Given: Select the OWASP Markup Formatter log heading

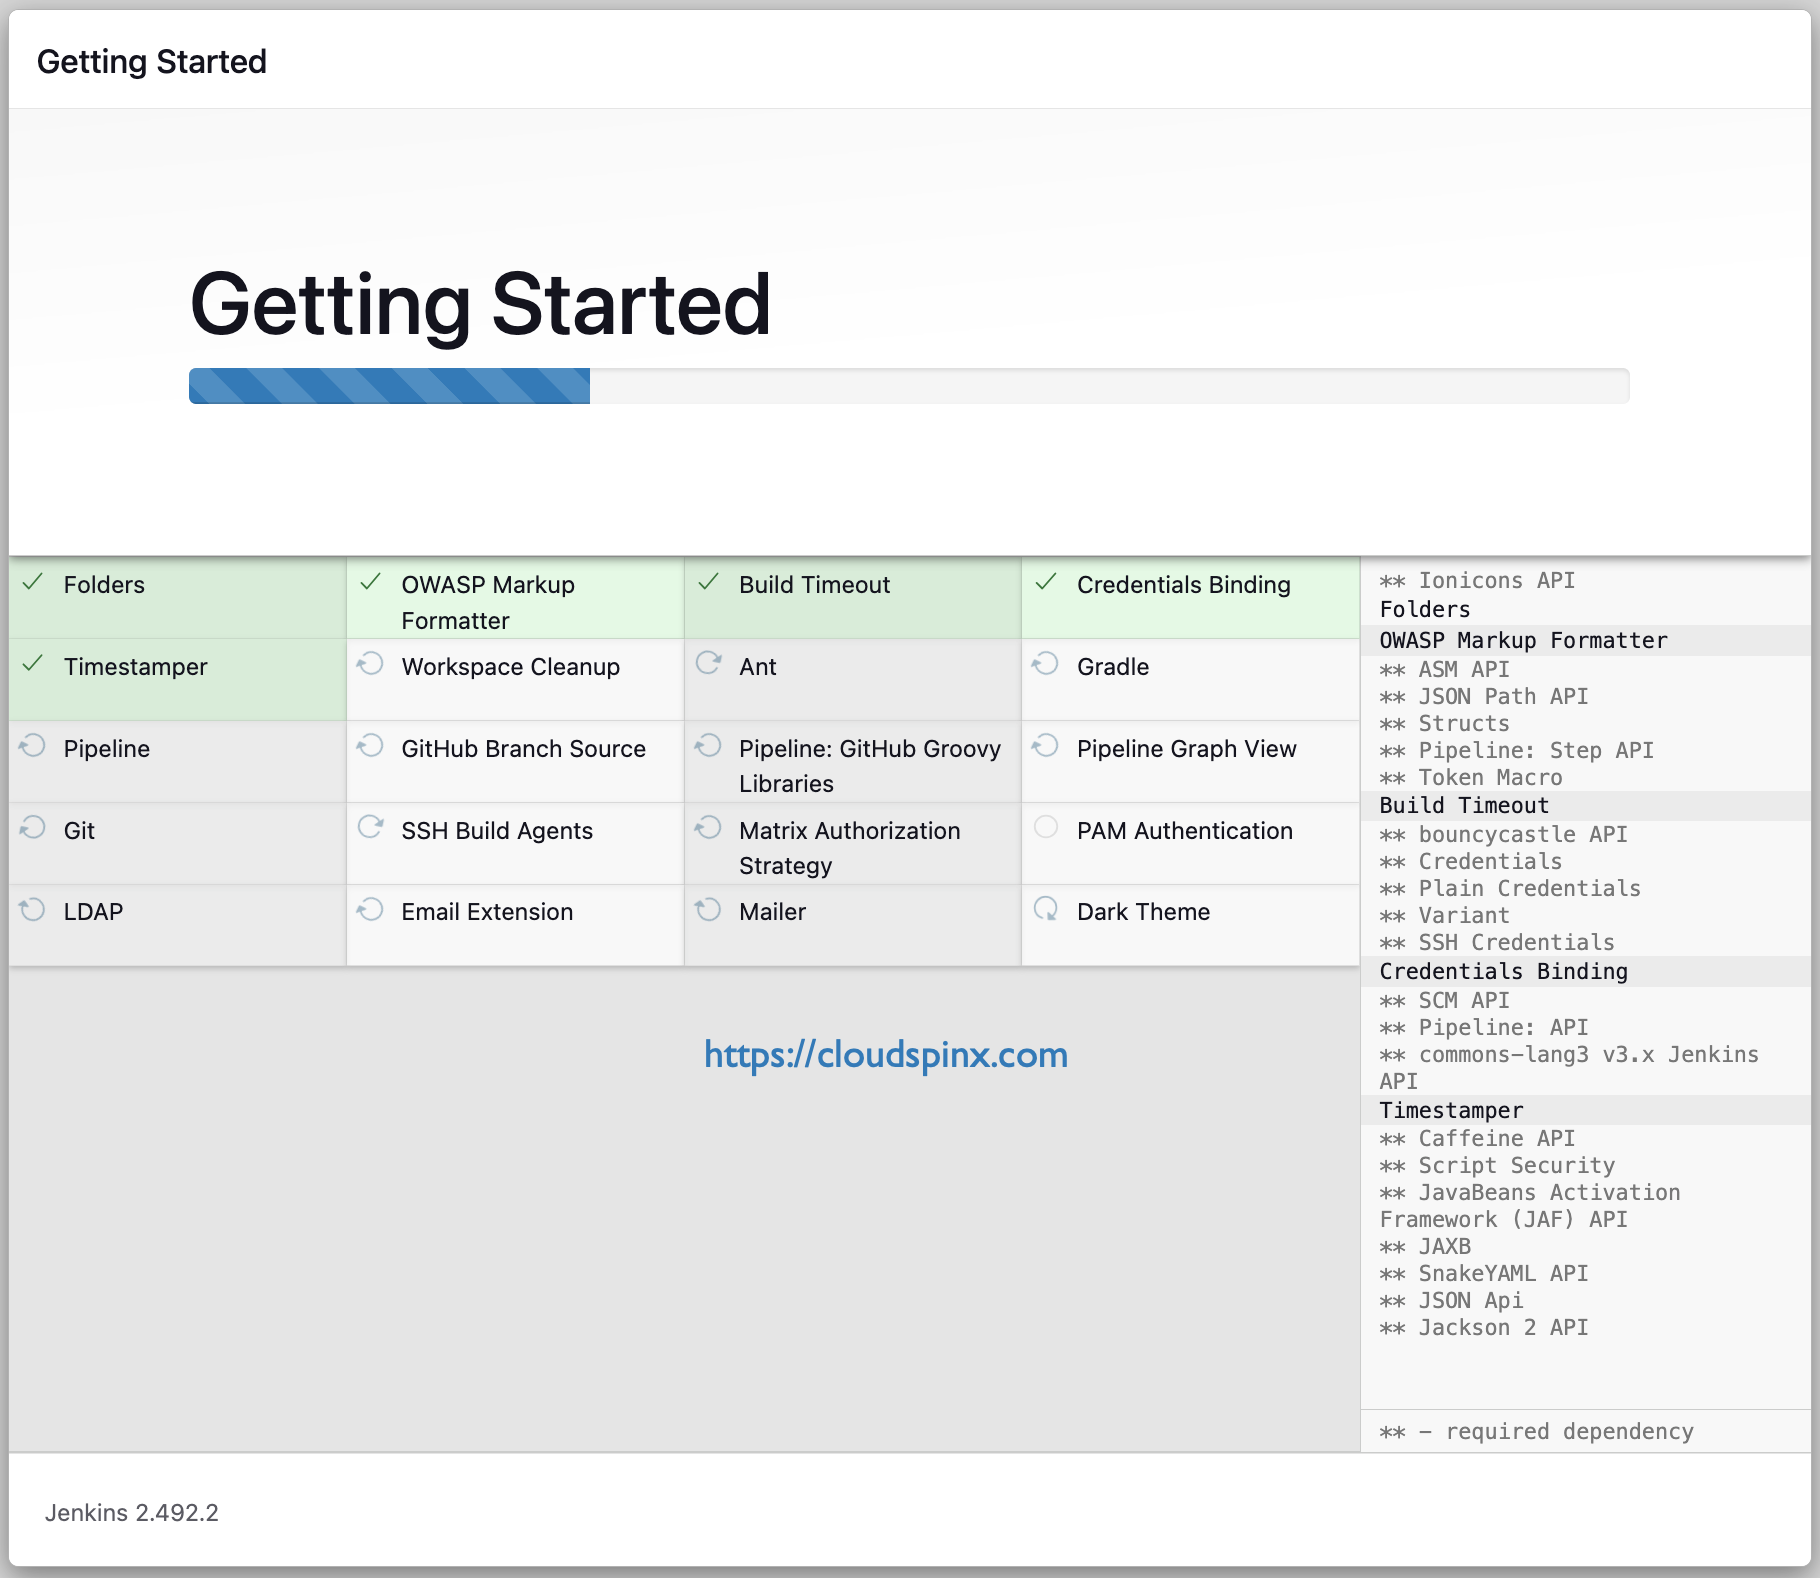Looking at the screenshot, I should (x=1522, y=641).
